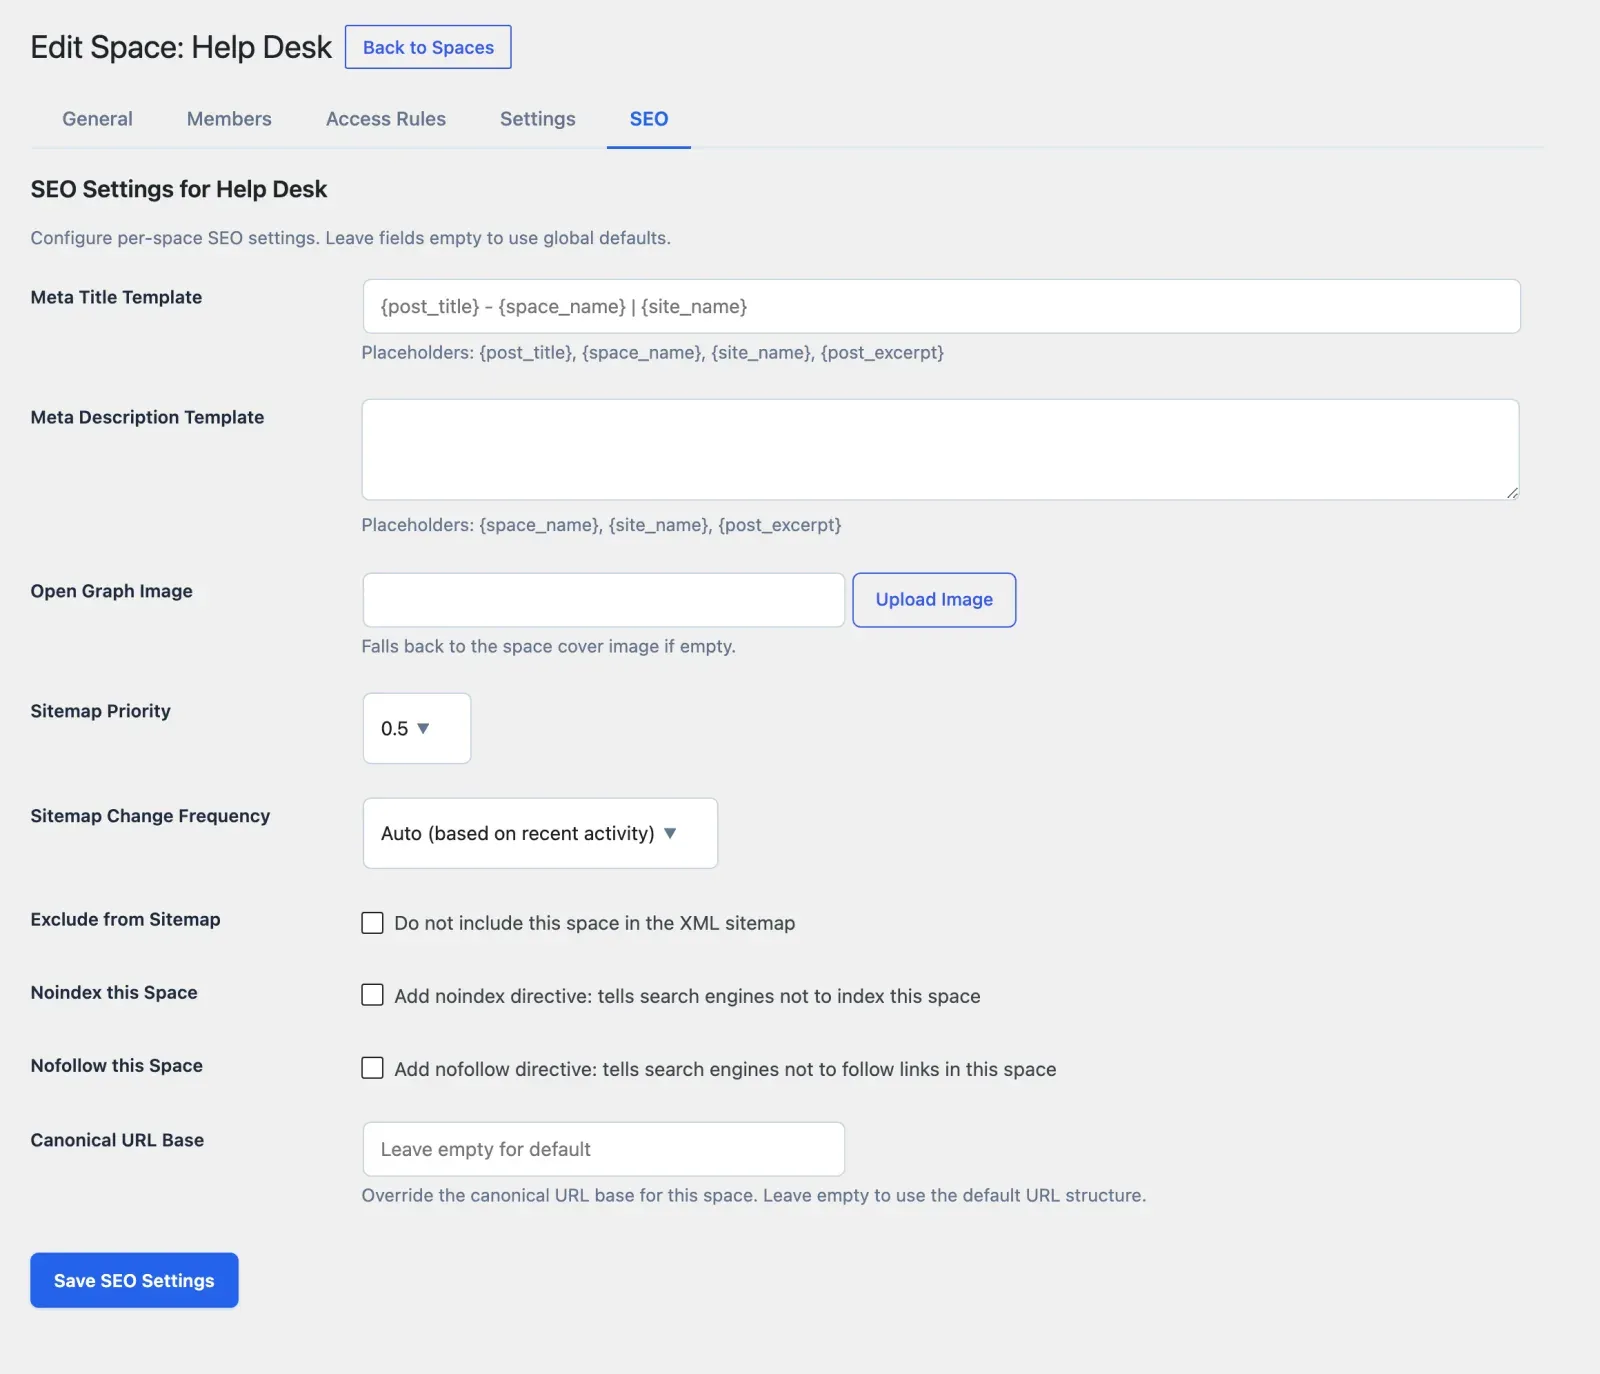Click the 'Canonical URL Base' label
The width and height of the screenshot is (1600, 1374).
117,1140
